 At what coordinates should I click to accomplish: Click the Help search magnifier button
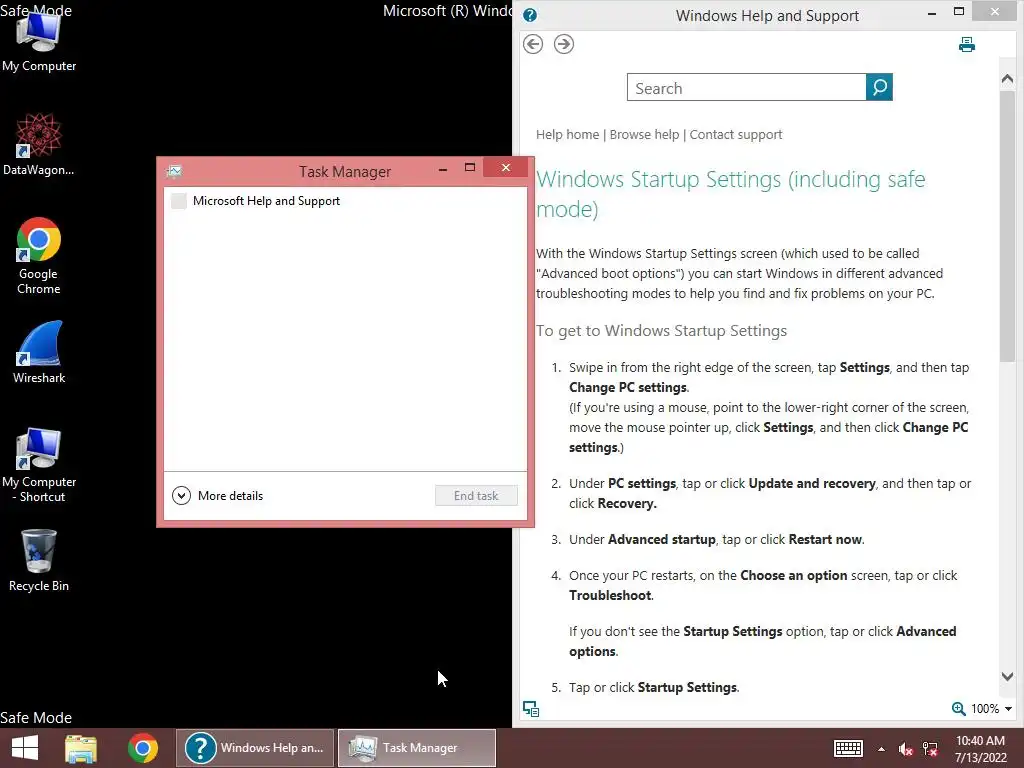click(x=879, y=88)
